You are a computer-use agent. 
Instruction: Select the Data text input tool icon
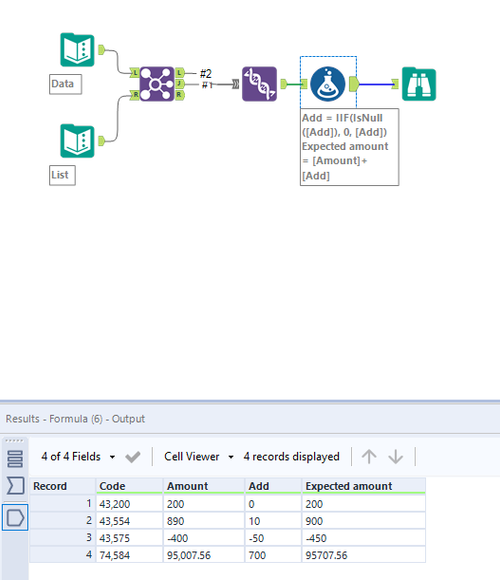77,50
